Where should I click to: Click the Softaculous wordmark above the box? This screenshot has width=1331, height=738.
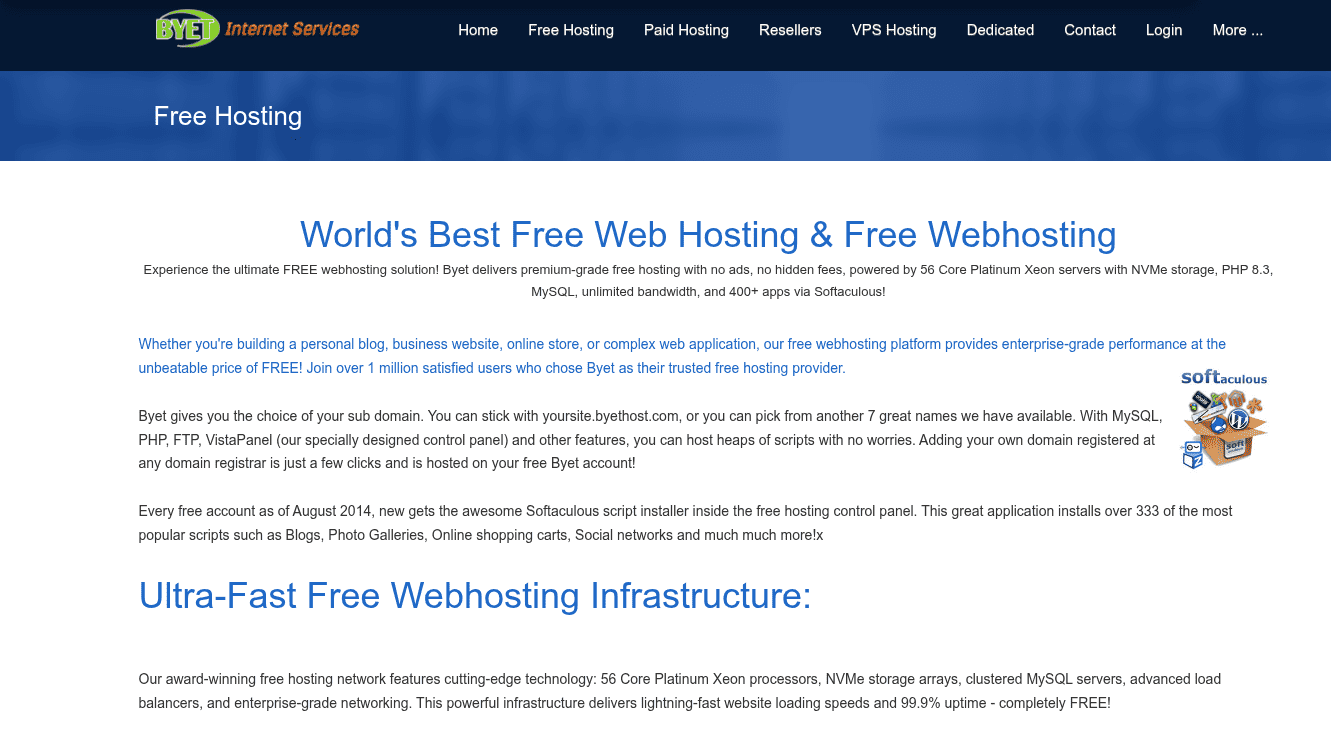1223,378
